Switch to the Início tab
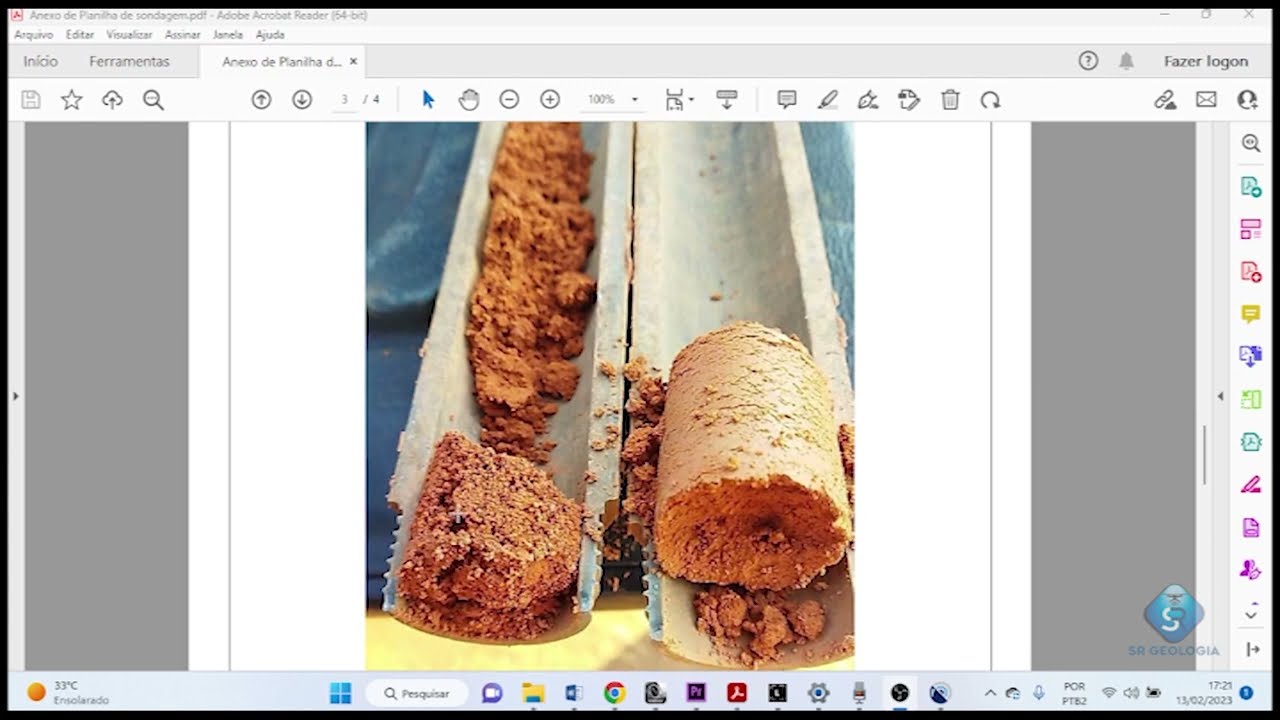The width and height of the screenshot is (1280, 720). [41, 61]
